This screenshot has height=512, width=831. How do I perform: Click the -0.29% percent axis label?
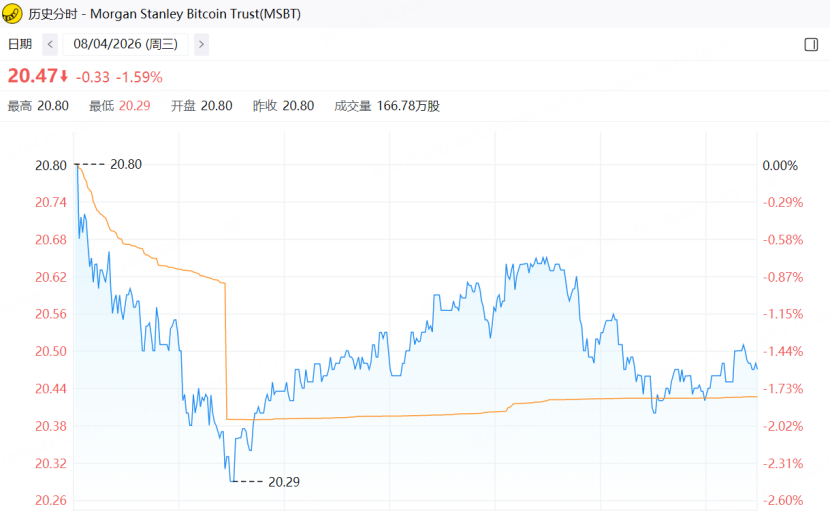(x=783, y=202)
